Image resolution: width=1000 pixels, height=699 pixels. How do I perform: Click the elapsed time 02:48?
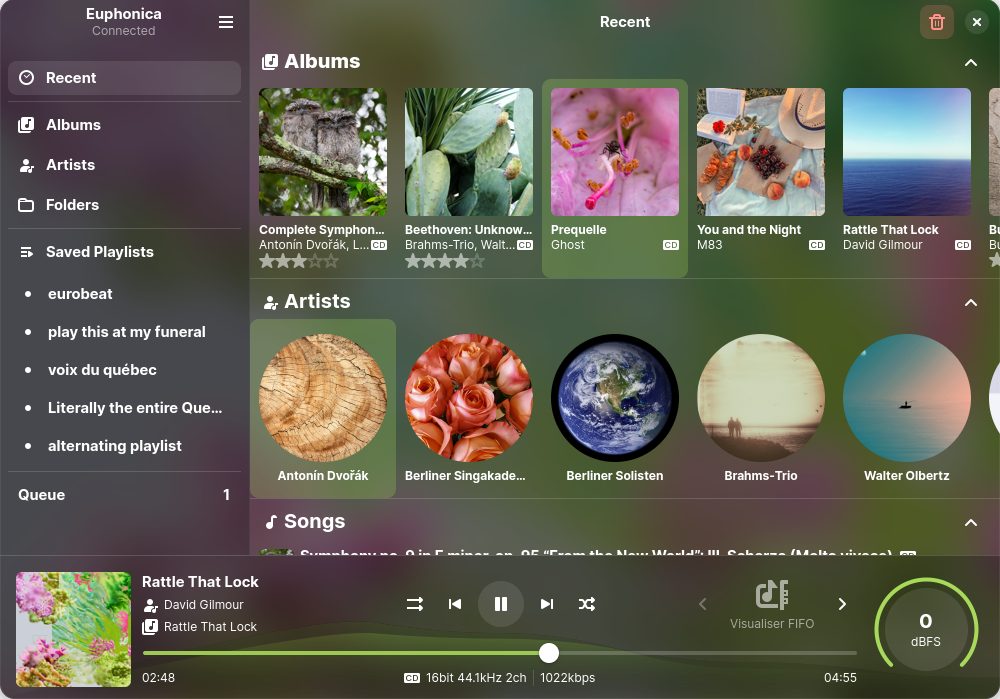158,678
